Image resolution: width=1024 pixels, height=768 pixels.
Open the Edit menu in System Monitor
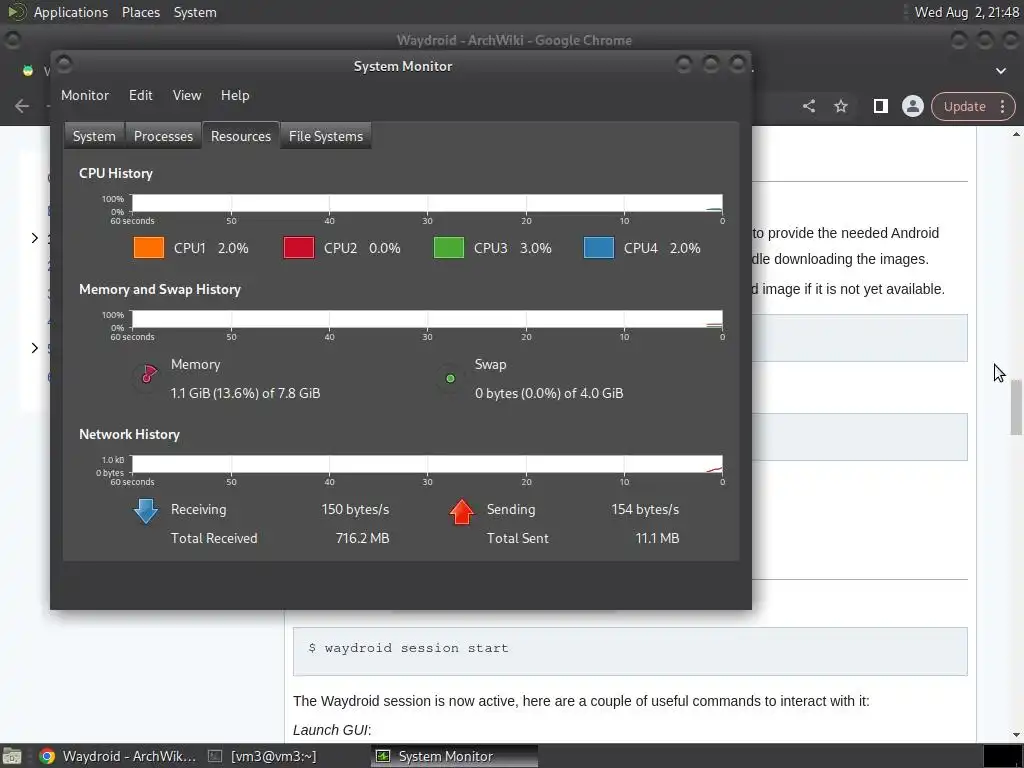pyautogui.click(x=140, y=95)
